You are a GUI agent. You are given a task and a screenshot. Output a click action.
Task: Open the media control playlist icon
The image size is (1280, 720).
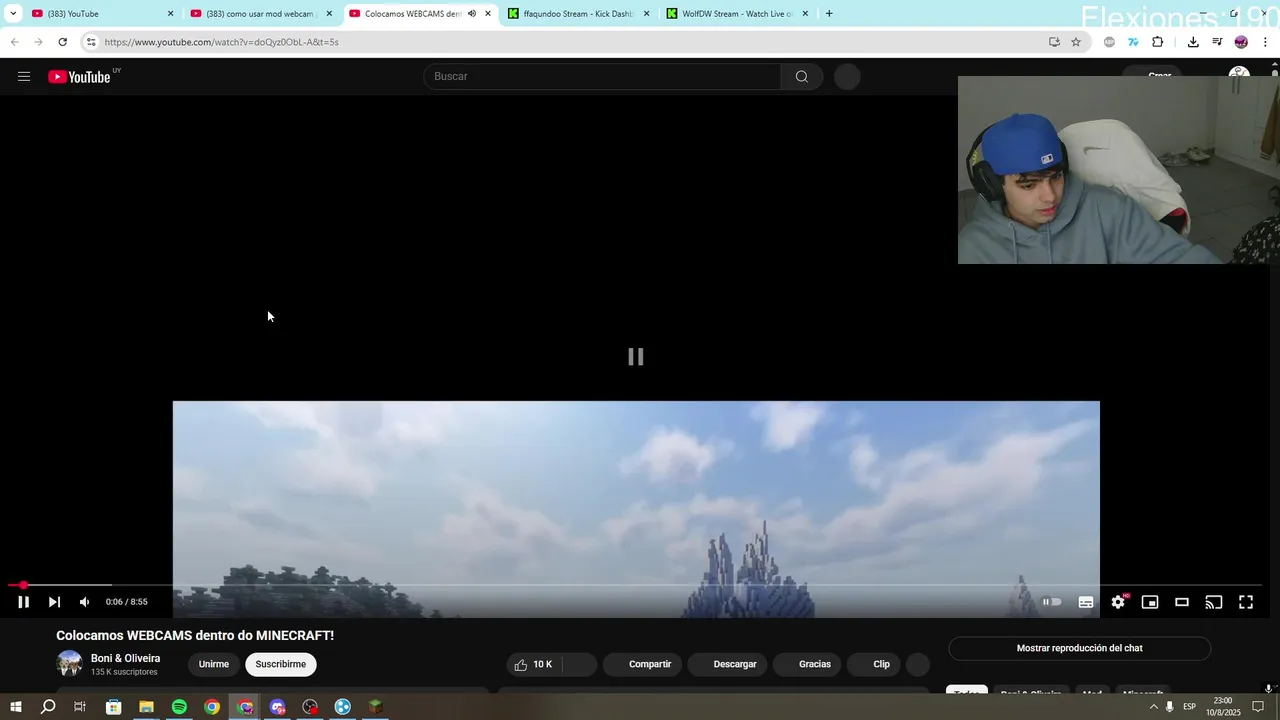point(1217,42)
